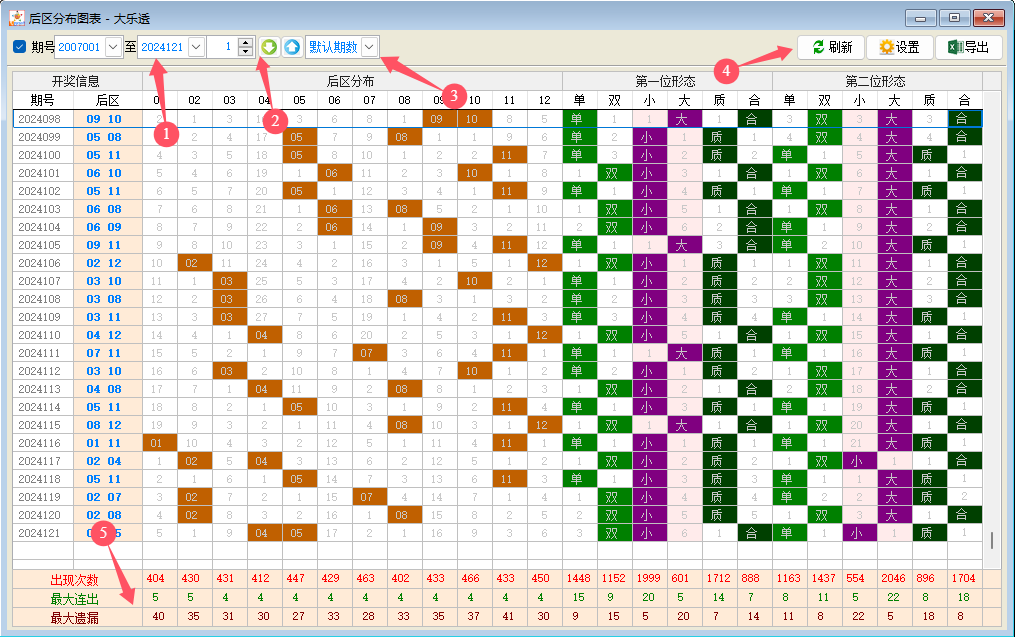Select row 2024110
Screen dimensions: 1015x637
[497, 335]
